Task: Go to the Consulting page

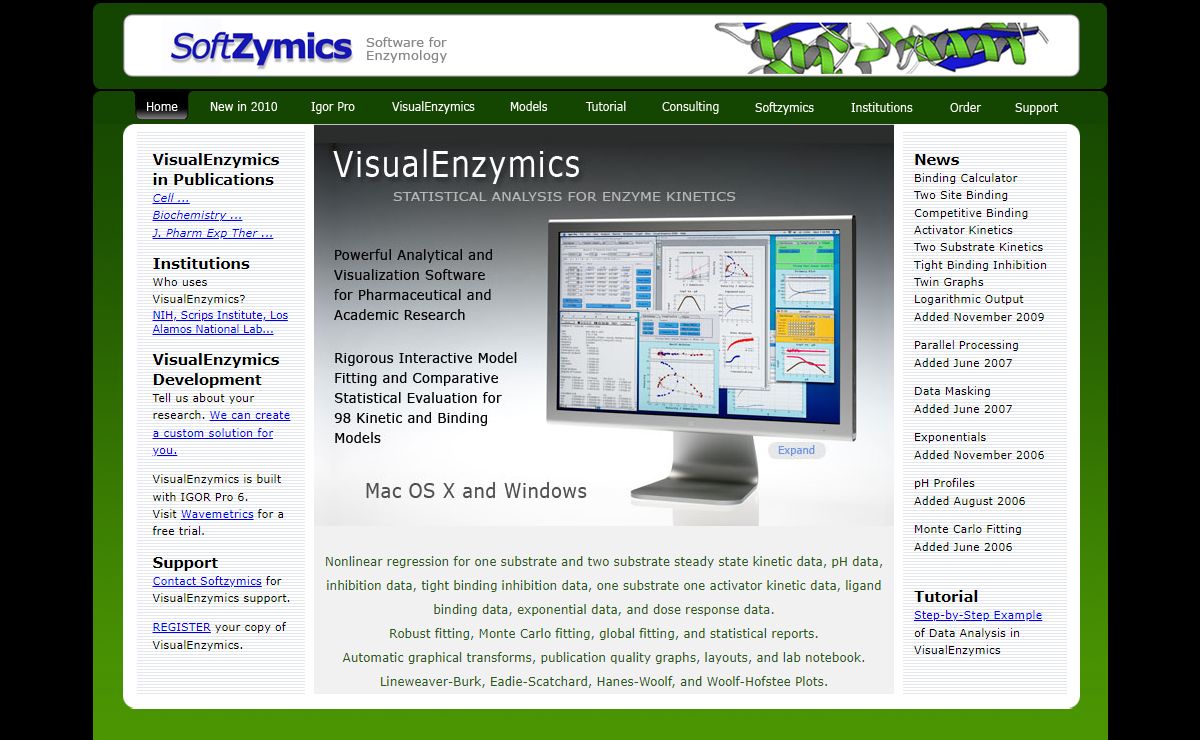Action: (x=690, y=107)
